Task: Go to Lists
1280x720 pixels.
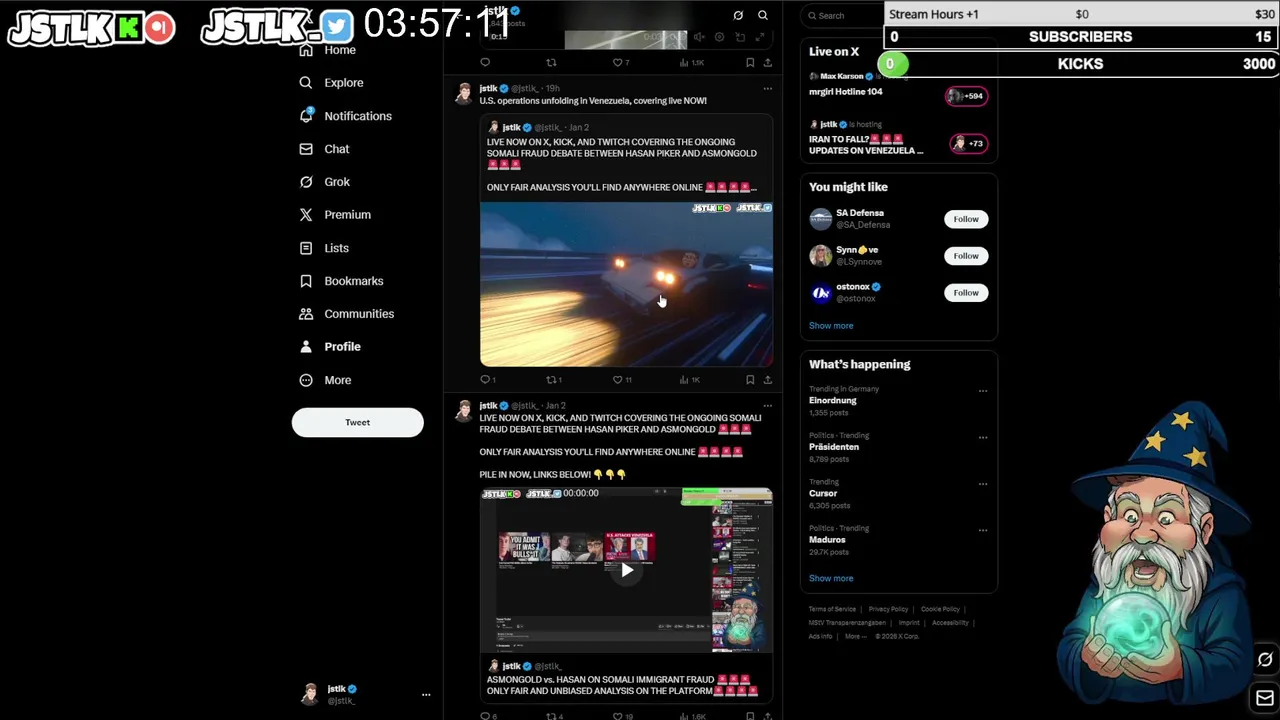Action: click(324, 248)
